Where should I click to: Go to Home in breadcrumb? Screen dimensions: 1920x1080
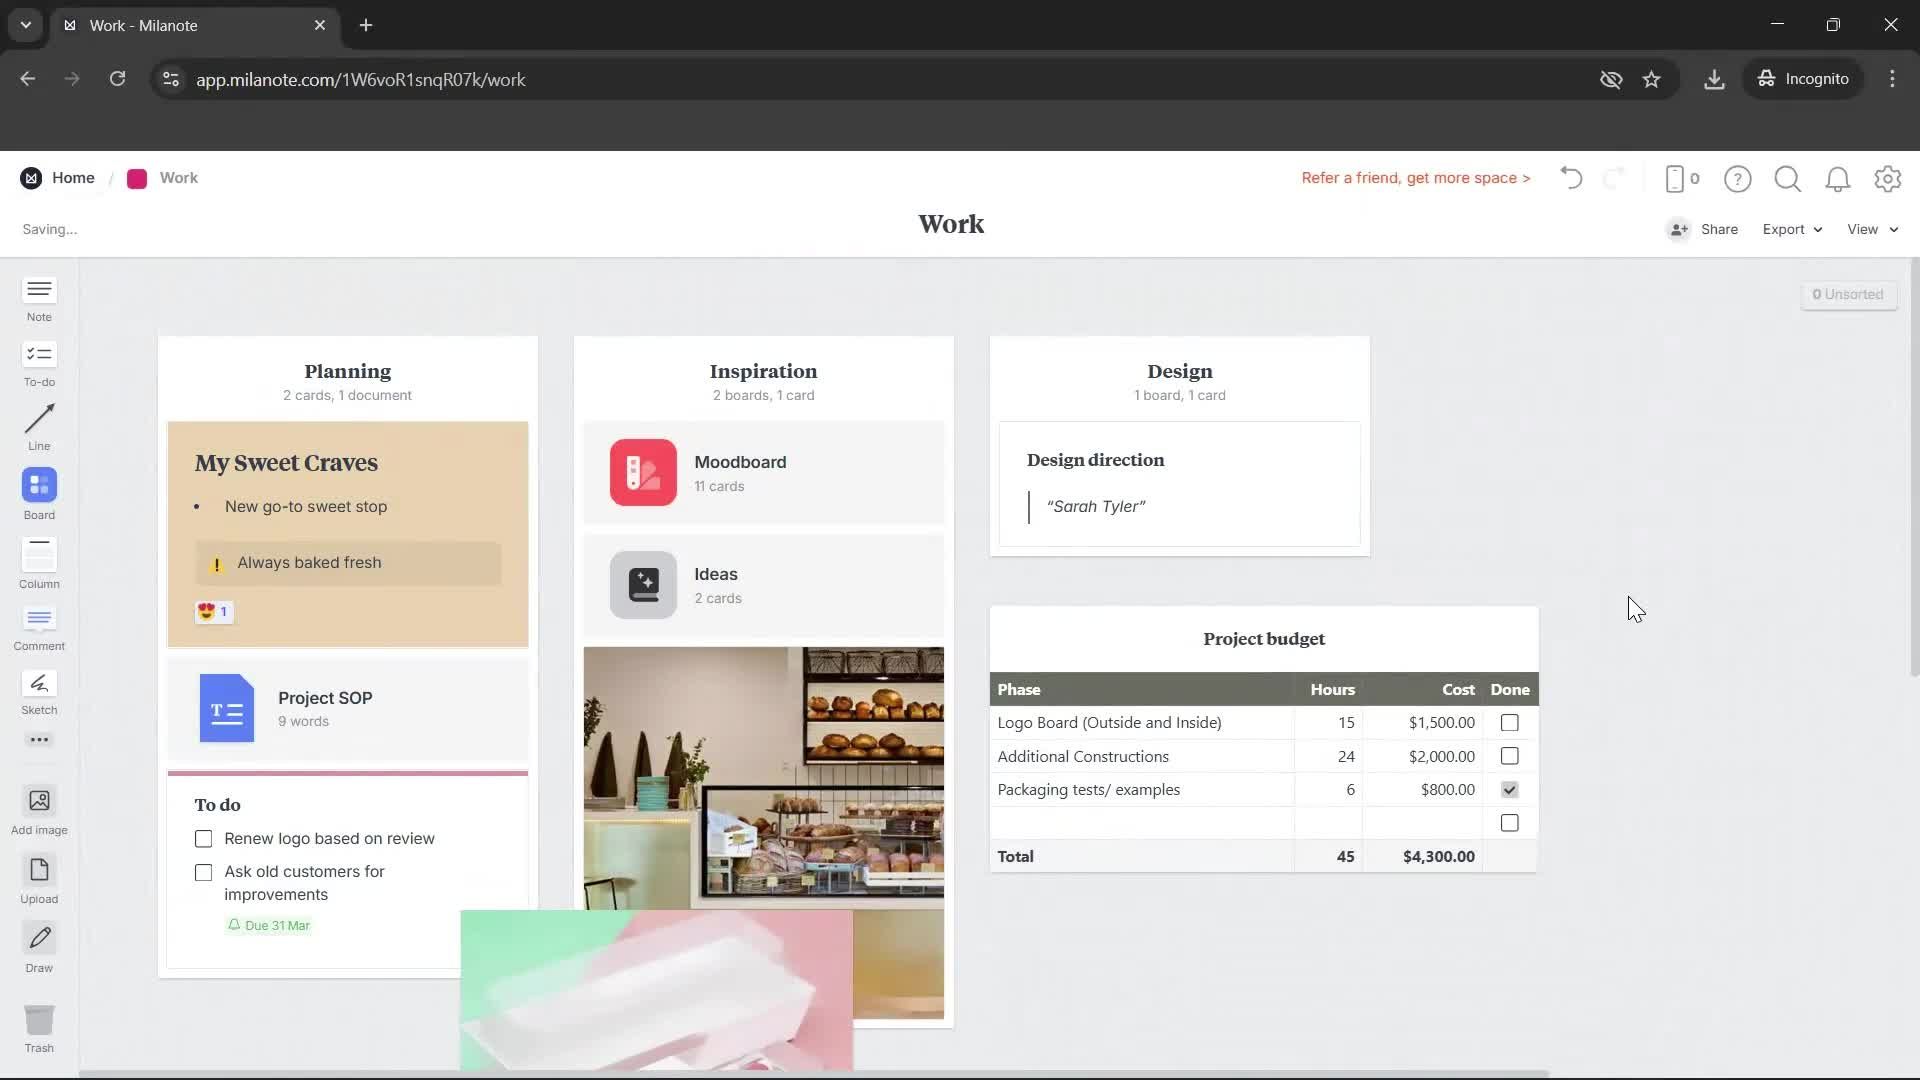pyautogui.click(x=73, y=177)
